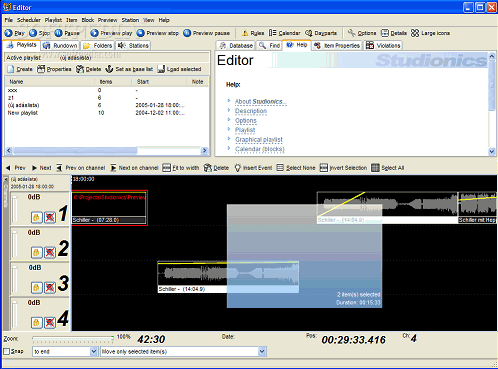The height and width of the screenshot is (369, 498).
Task: Open the Calendar tool
Action: coord(284,33)
